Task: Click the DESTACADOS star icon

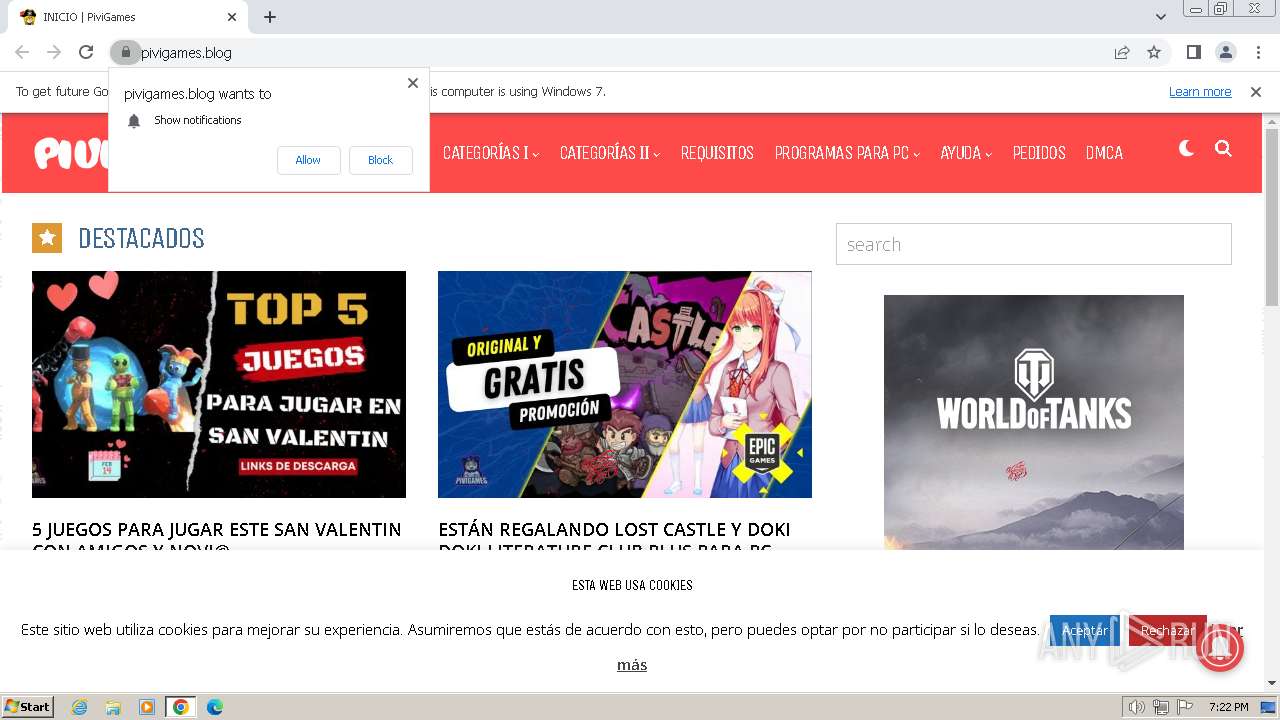Action: 47,238
